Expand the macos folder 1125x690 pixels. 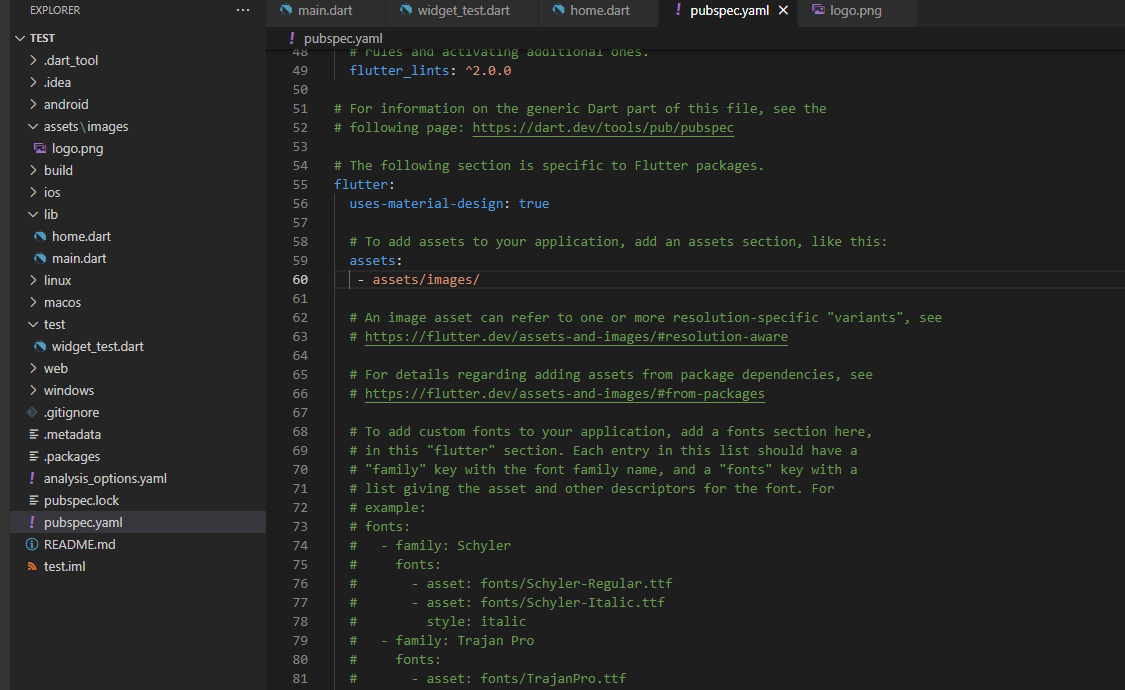(x=33, y=303)
